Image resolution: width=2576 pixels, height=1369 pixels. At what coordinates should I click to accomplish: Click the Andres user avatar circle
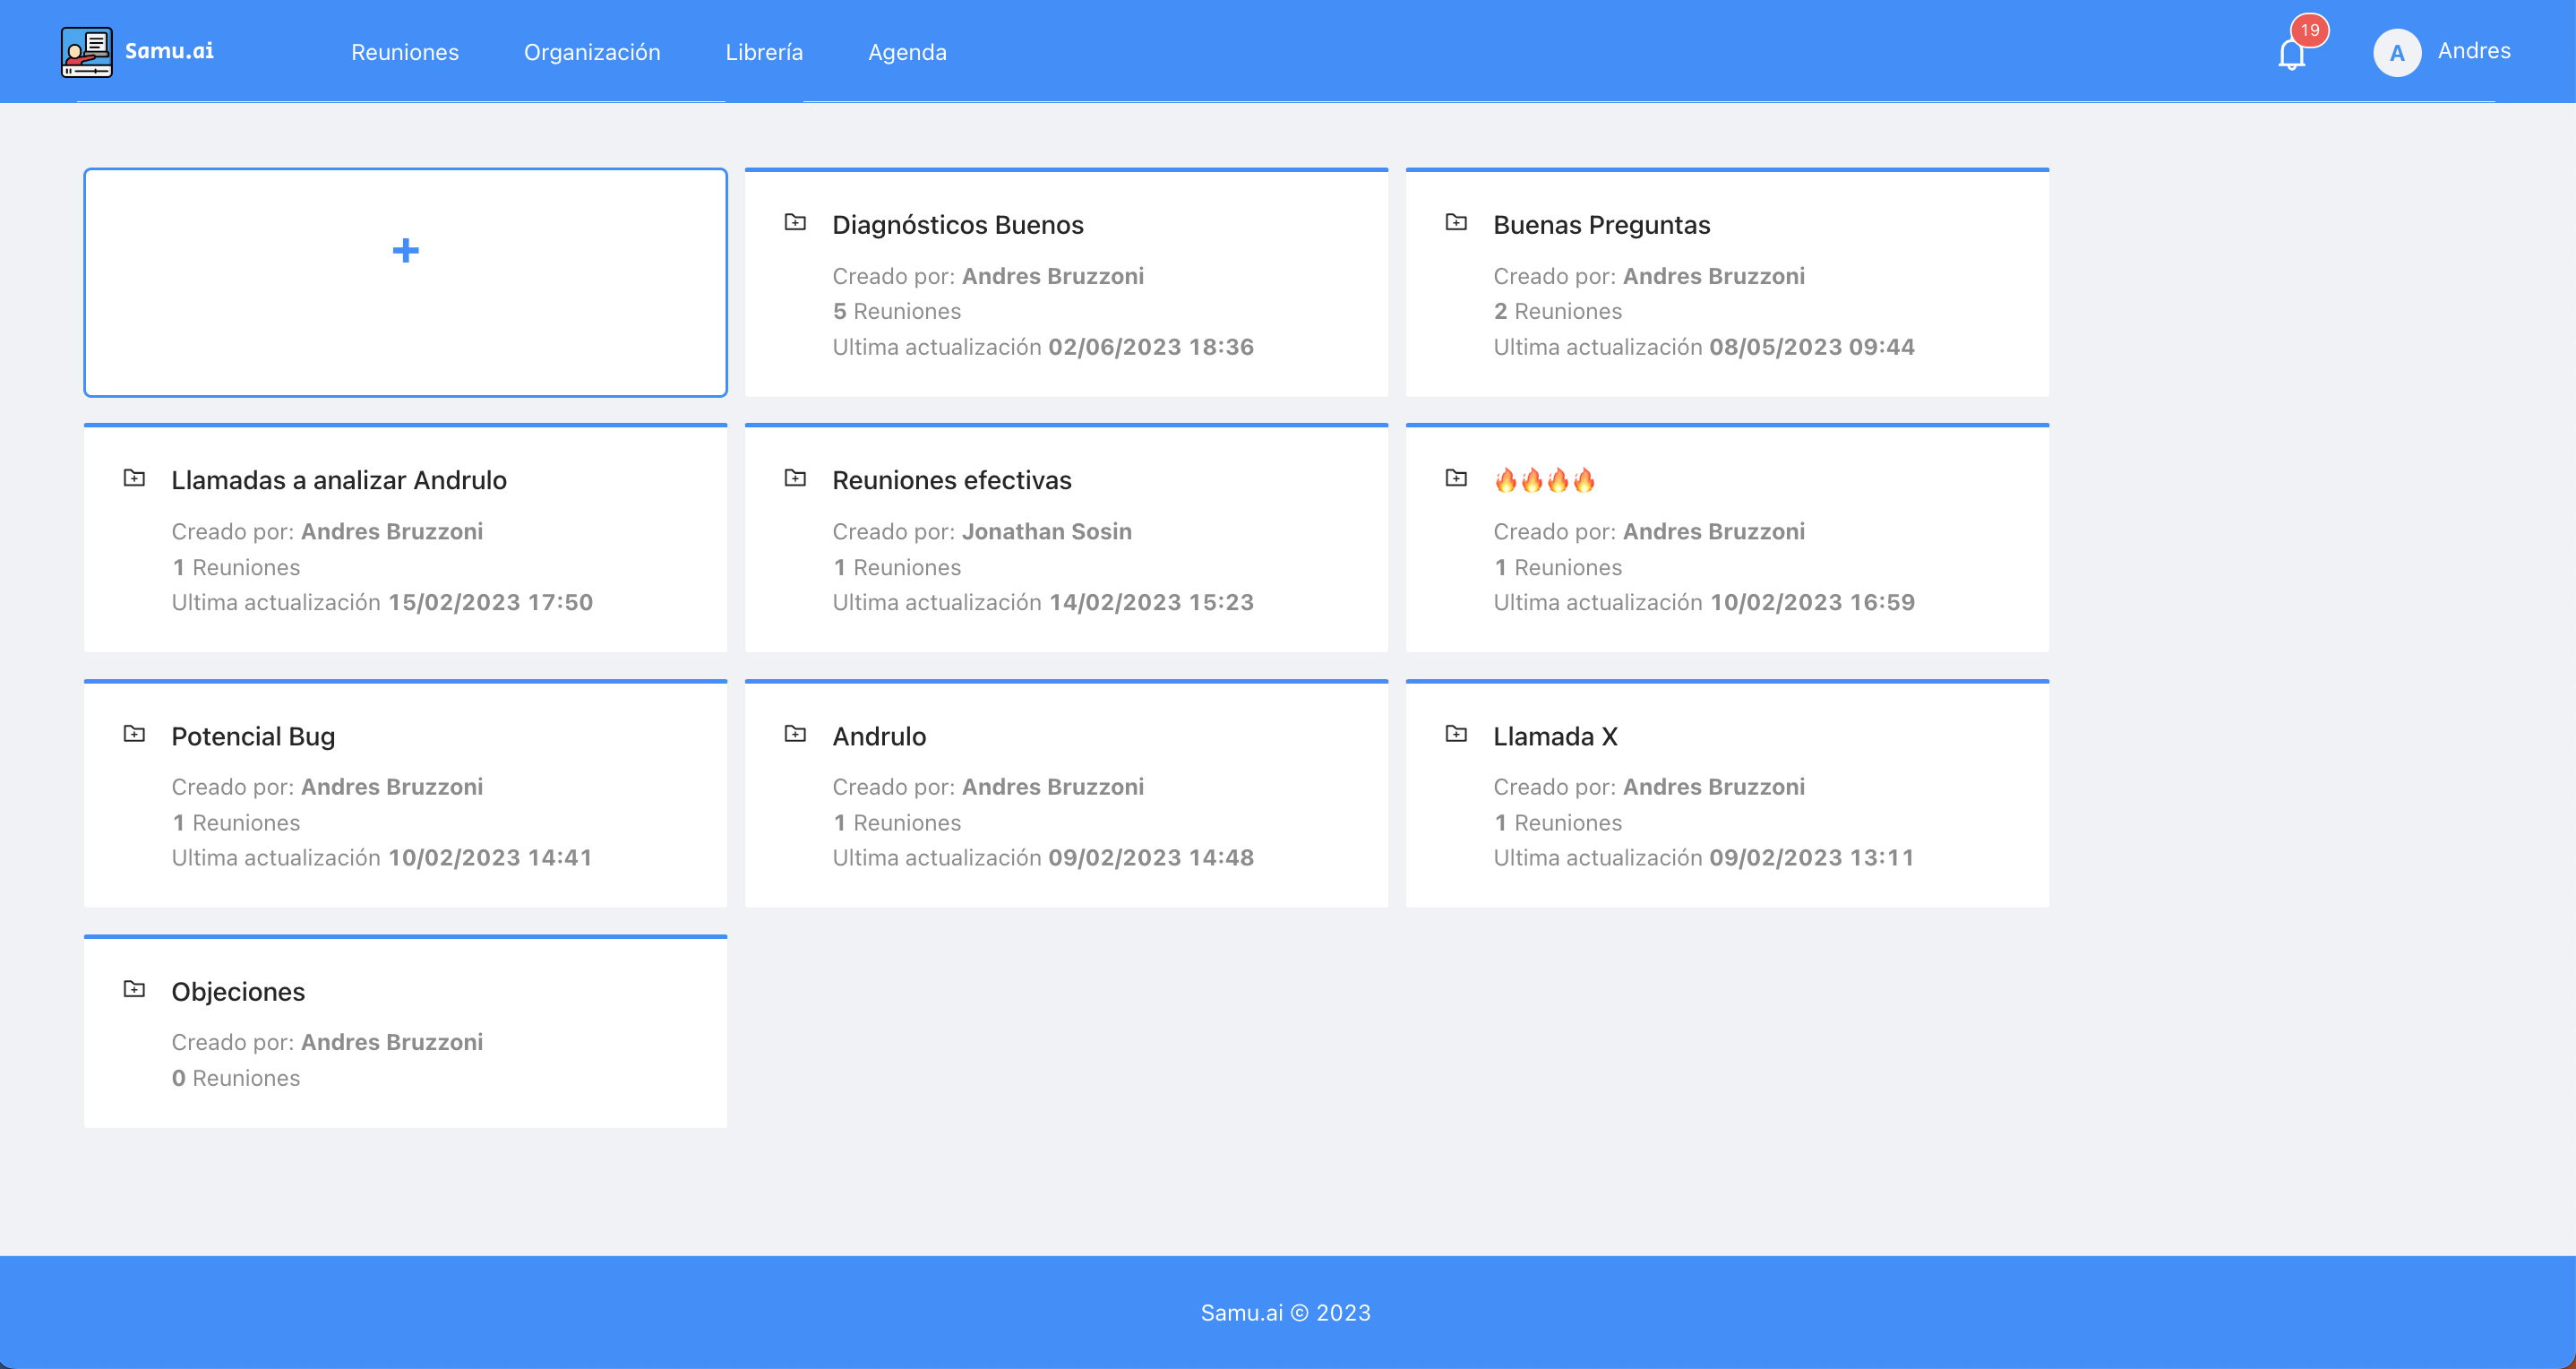click(2396, 53)
